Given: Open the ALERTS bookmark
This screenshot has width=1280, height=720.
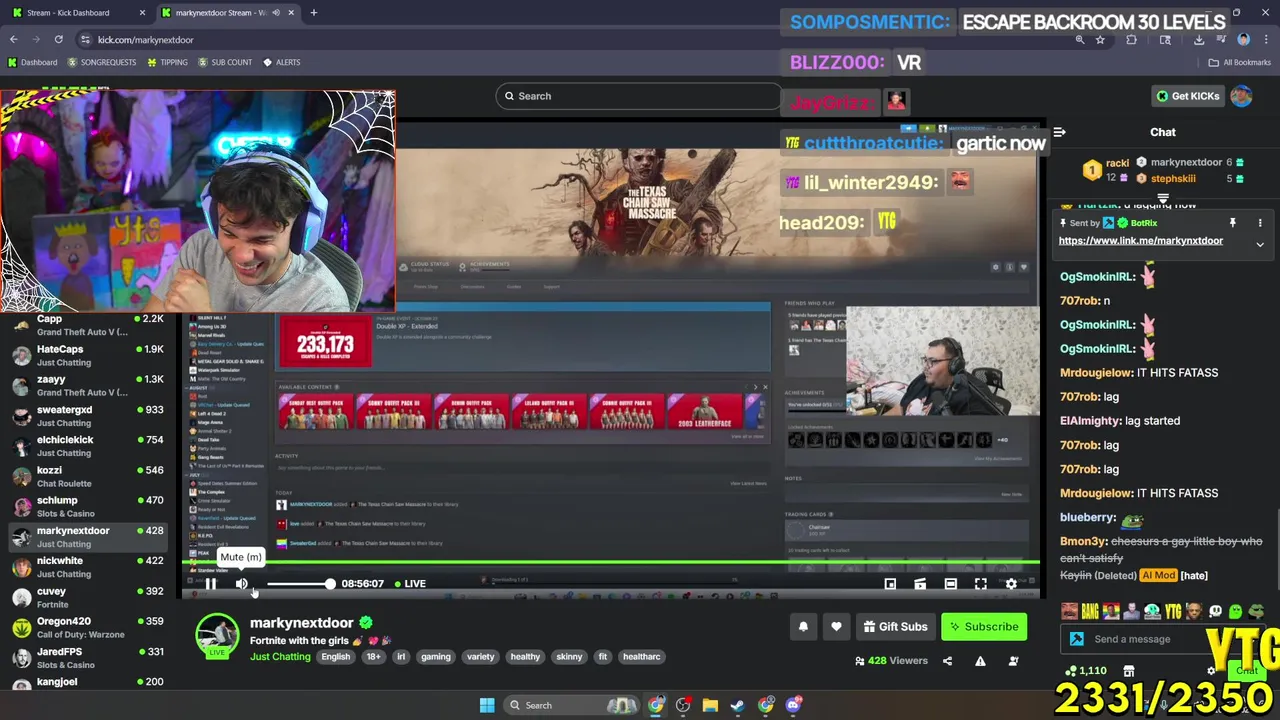Looking at the screenshot, I should pyautogui.click(x=281, y=62).
